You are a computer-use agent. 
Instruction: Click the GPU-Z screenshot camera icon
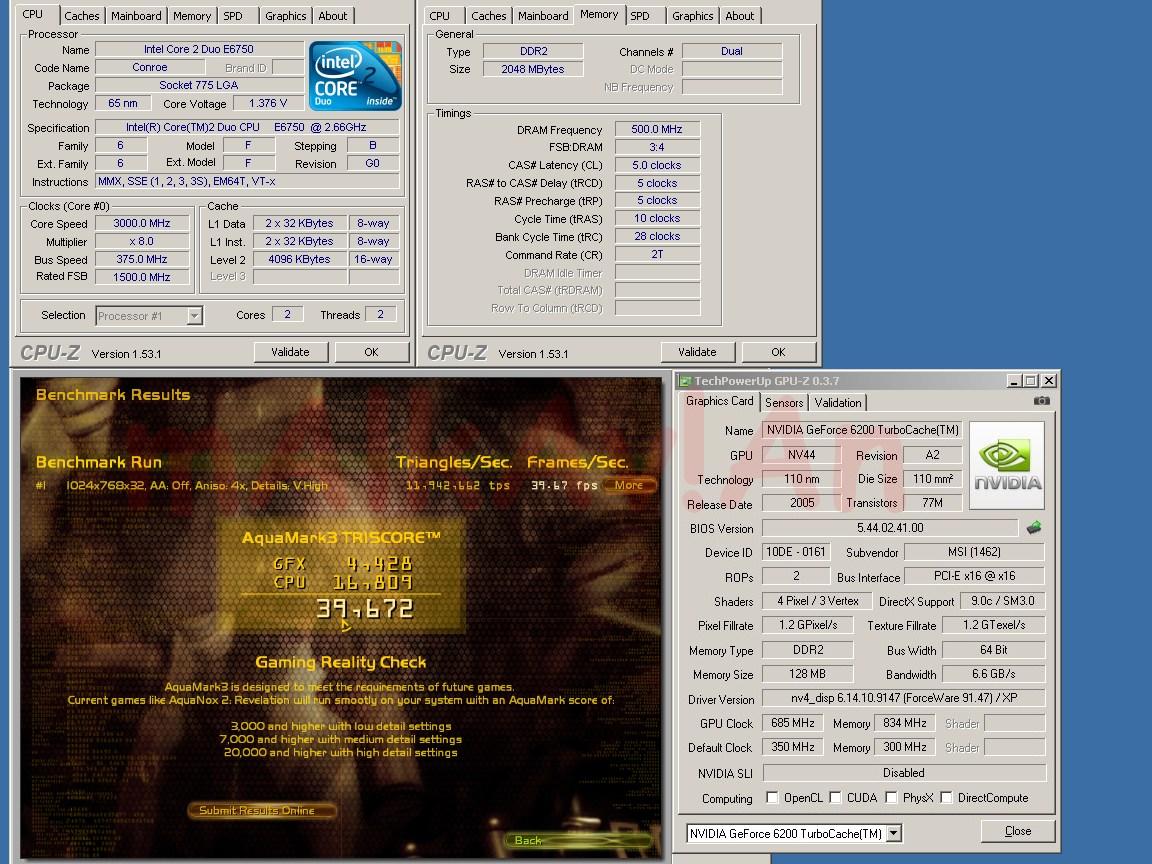click(x=1041, y=401)
